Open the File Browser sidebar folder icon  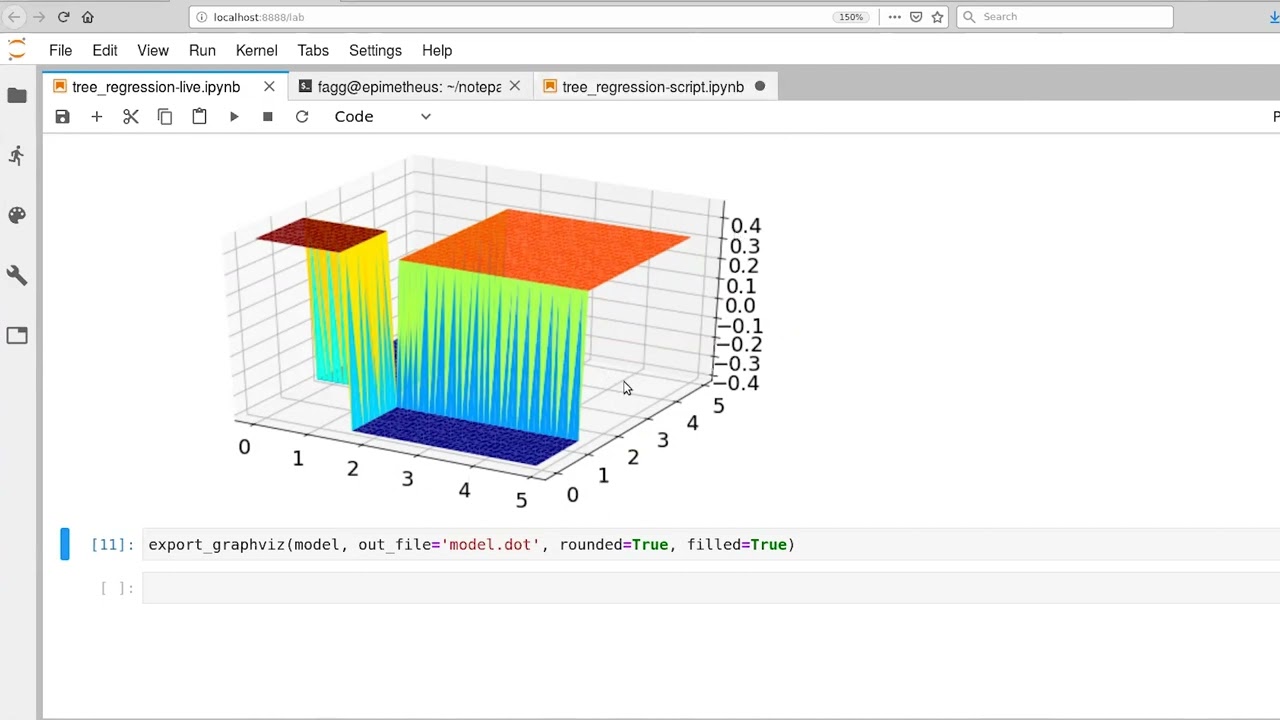point(17,95)
